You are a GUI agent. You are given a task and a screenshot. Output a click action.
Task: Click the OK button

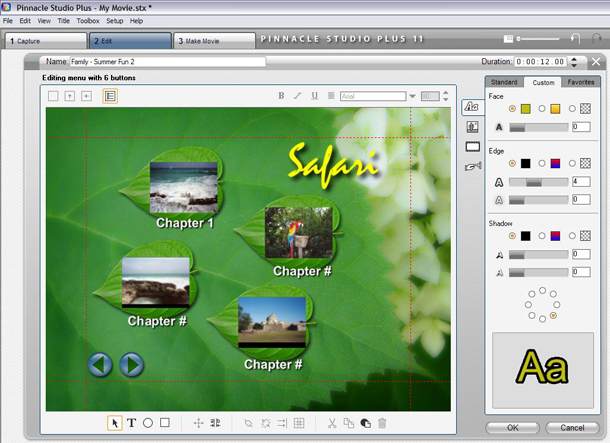coord(513,428)
